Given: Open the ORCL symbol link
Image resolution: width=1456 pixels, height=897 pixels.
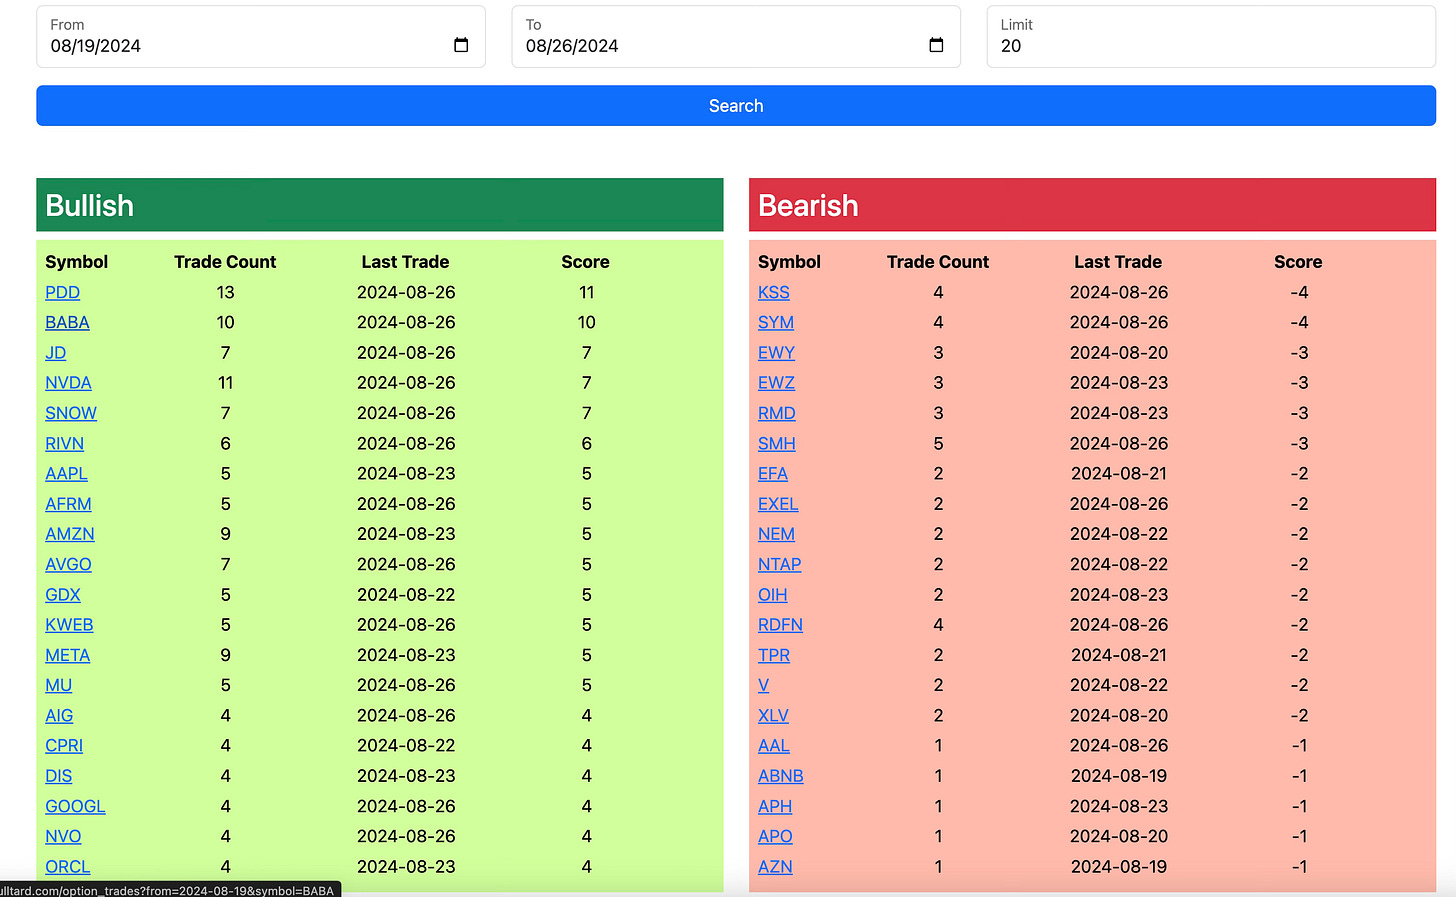Looking at the screenshot, I should click(x=67, y=866).
